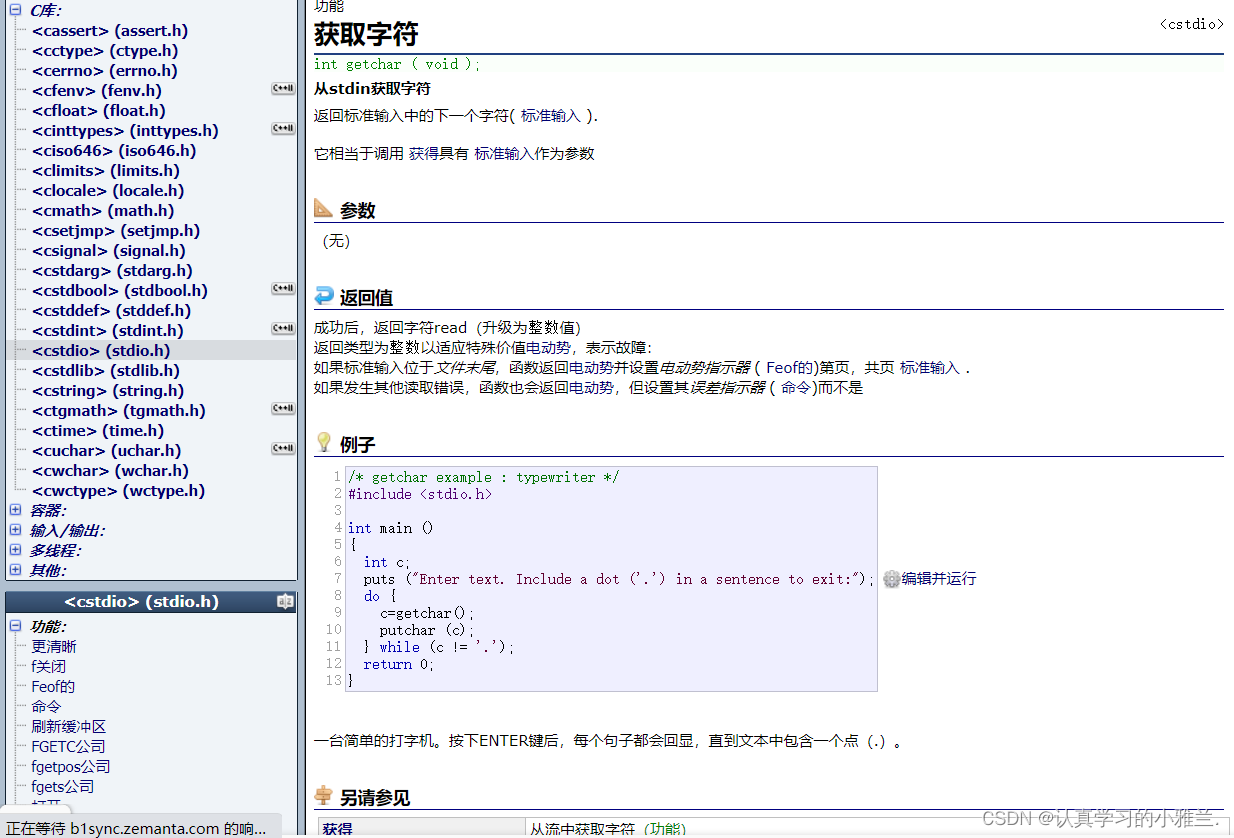Open the fgetpos公司 function entry
The height and width of the screenshot is (838, 1234).
click(71, 767)
